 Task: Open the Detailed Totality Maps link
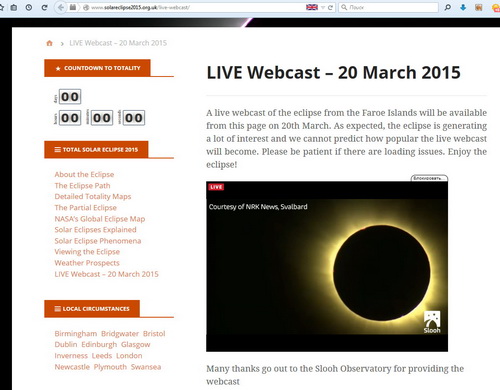(93, 196)
